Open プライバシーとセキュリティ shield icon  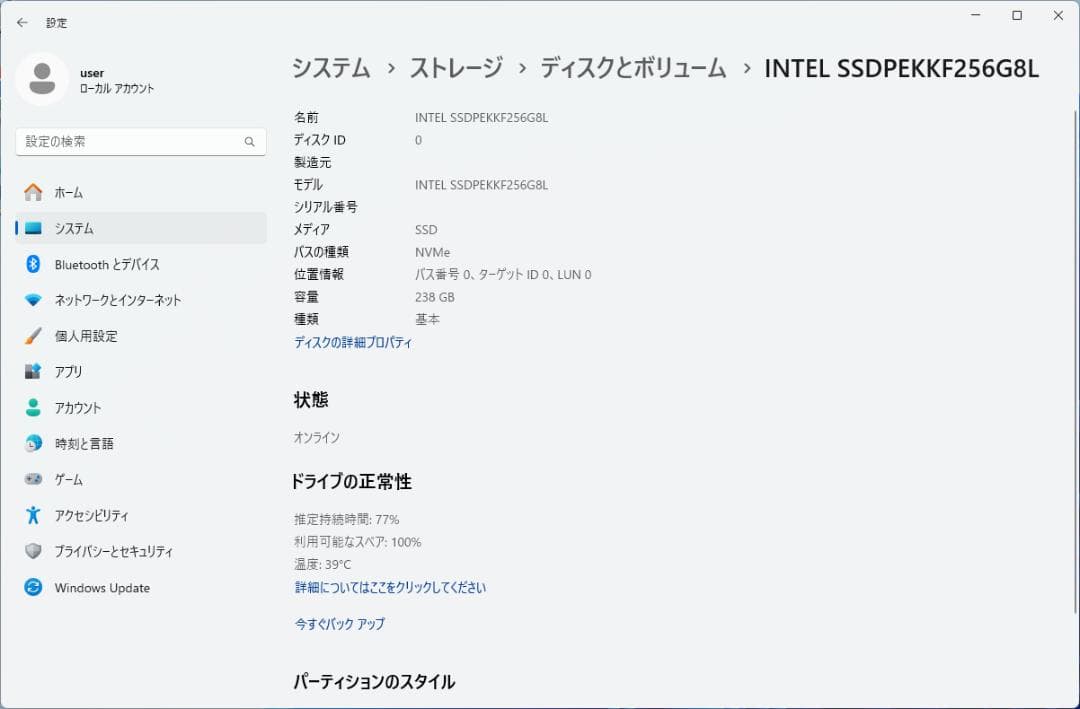[x=31, y=551]
